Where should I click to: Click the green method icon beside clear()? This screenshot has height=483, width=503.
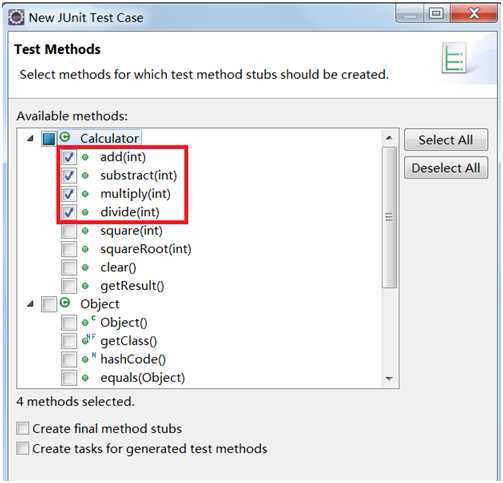pos(85,267)
